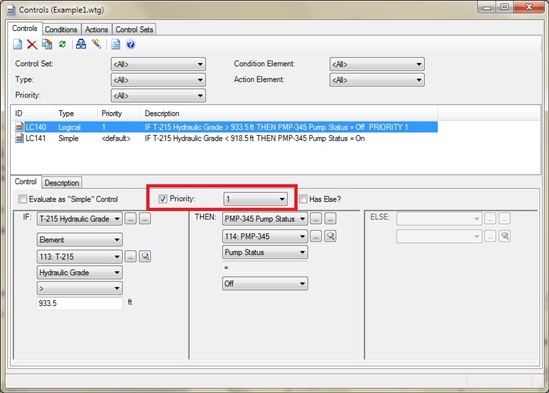Expand the Condition Element dropdown

click(377, 64)
